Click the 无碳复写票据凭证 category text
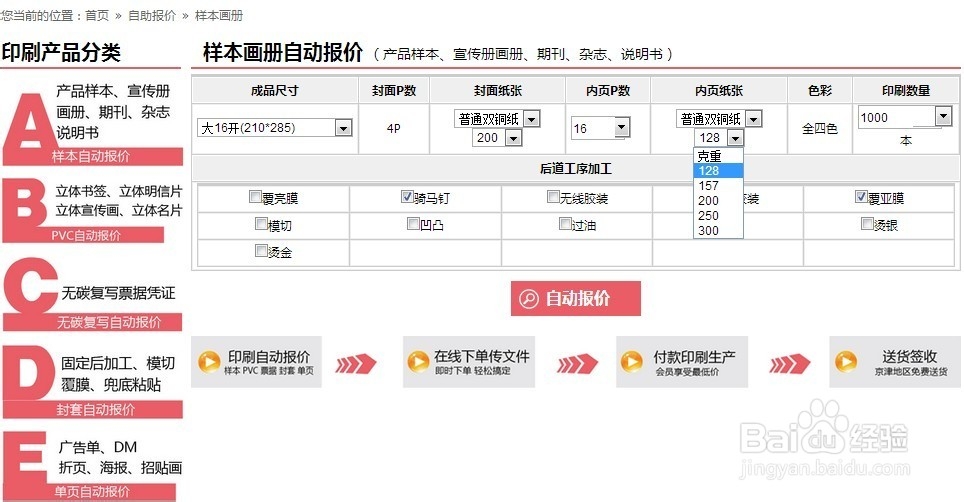Screen dimensions: 964x502 pos(118,292)
